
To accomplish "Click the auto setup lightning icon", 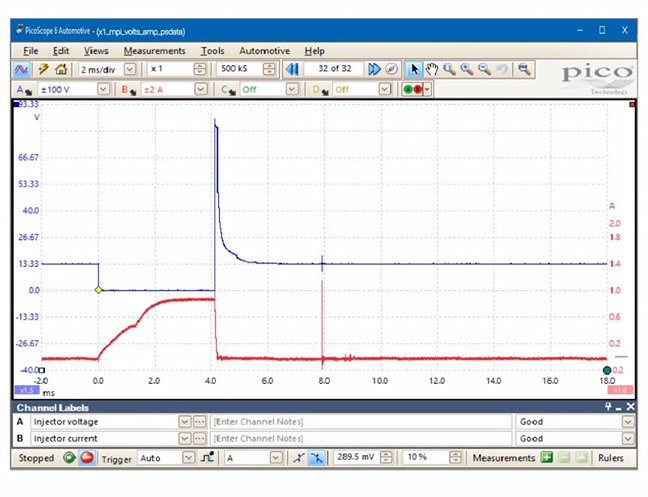I will pos(41,69).
